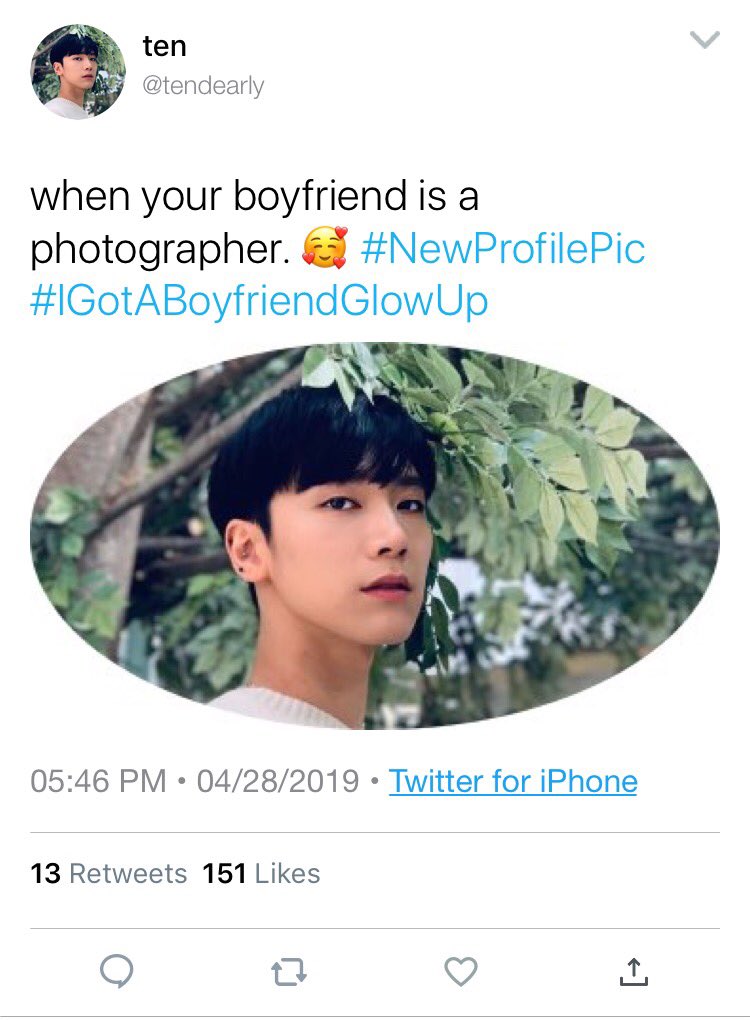750x1020 pixels.
Task: Click the 05:46 PM timestamp
Action: coord(98,781)
